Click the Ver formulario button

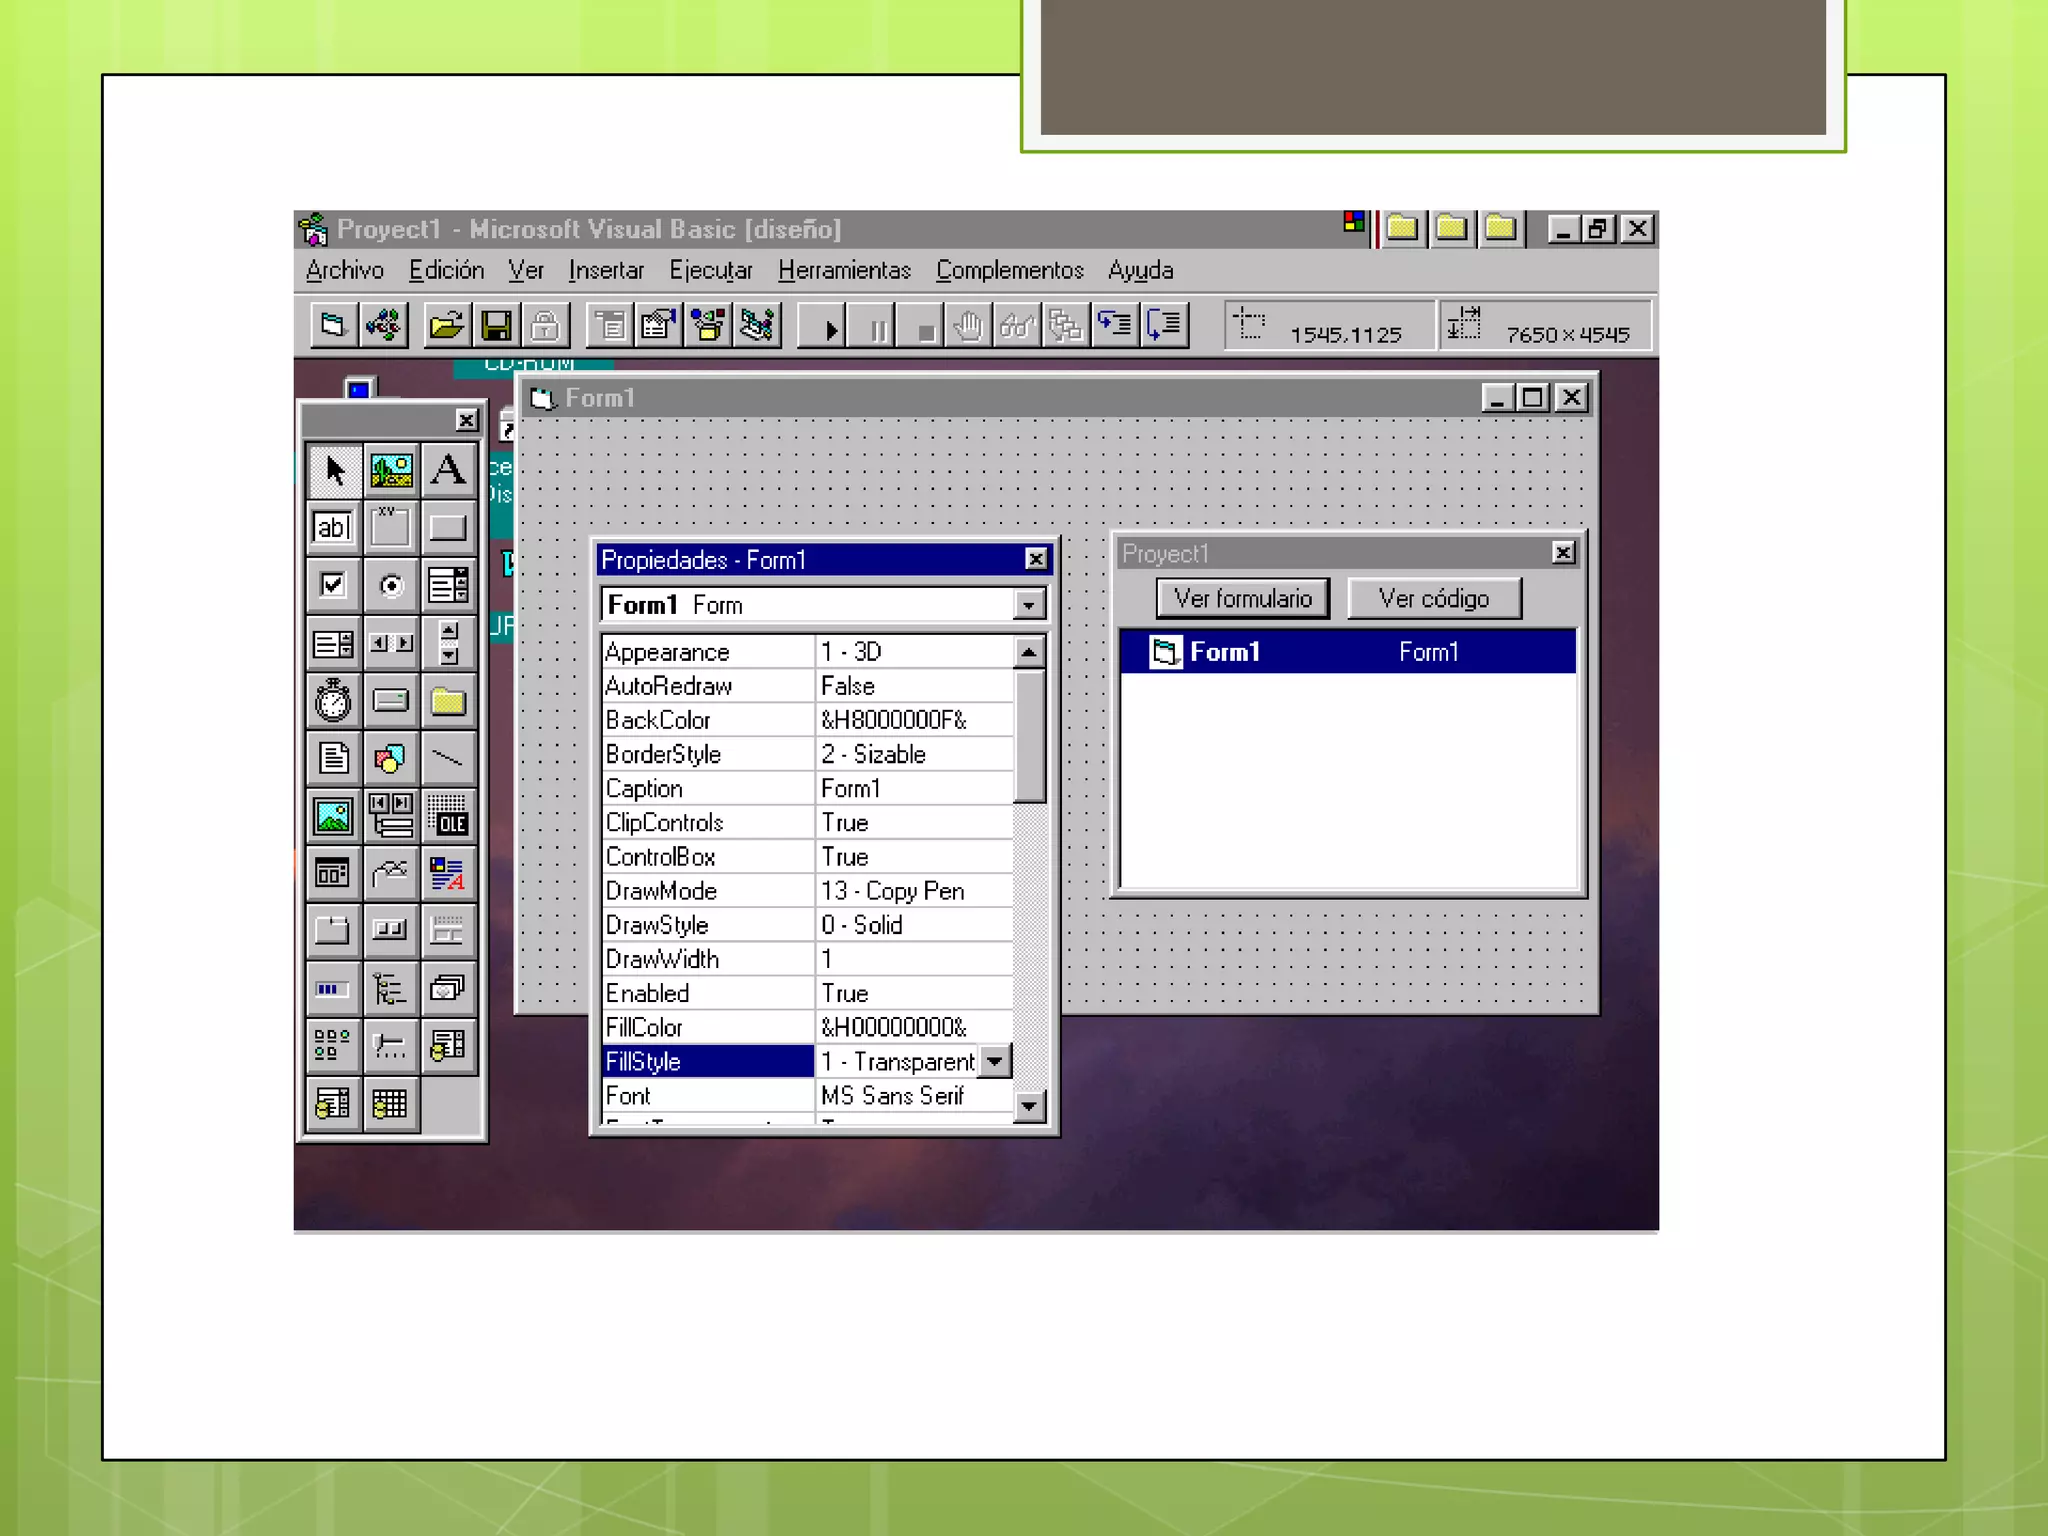click(1243, 598)
